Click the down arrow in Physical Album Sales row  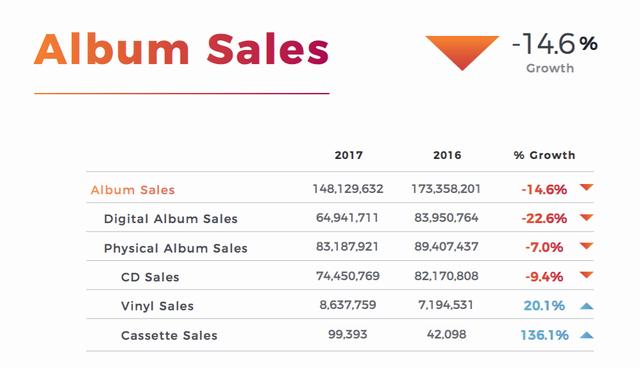[x=586, y=246]
